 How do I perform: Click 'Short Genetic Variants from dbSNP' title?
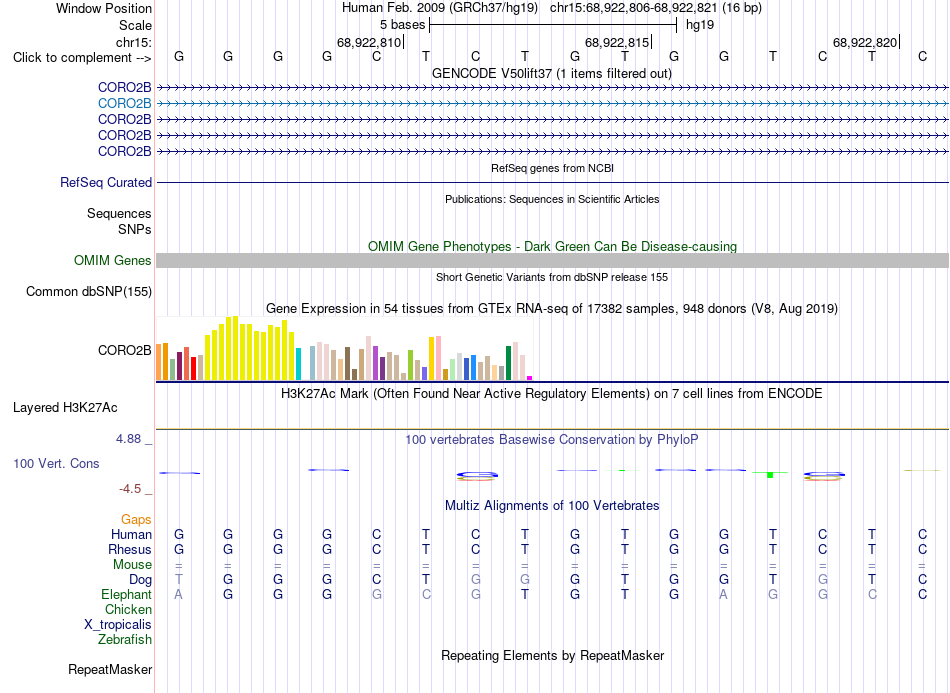click(552, 277)
